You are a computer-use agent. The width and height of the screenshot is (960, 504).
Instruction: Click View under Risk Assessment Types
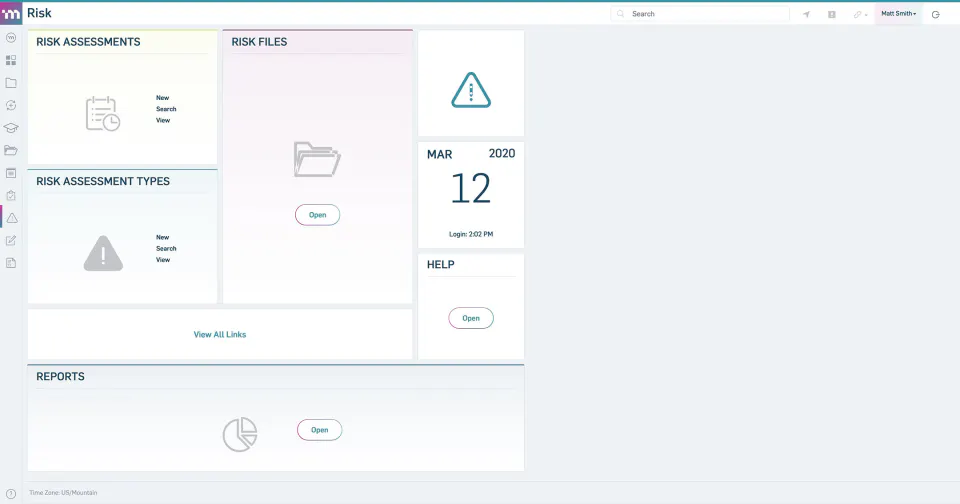163,260
